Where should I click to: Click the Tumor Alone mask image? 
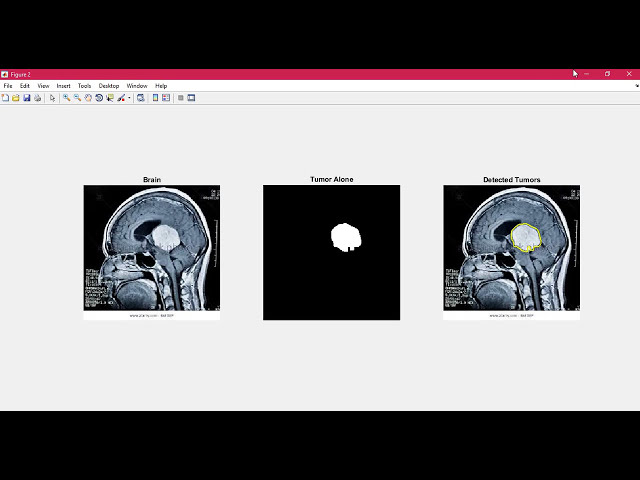point(331,252)
